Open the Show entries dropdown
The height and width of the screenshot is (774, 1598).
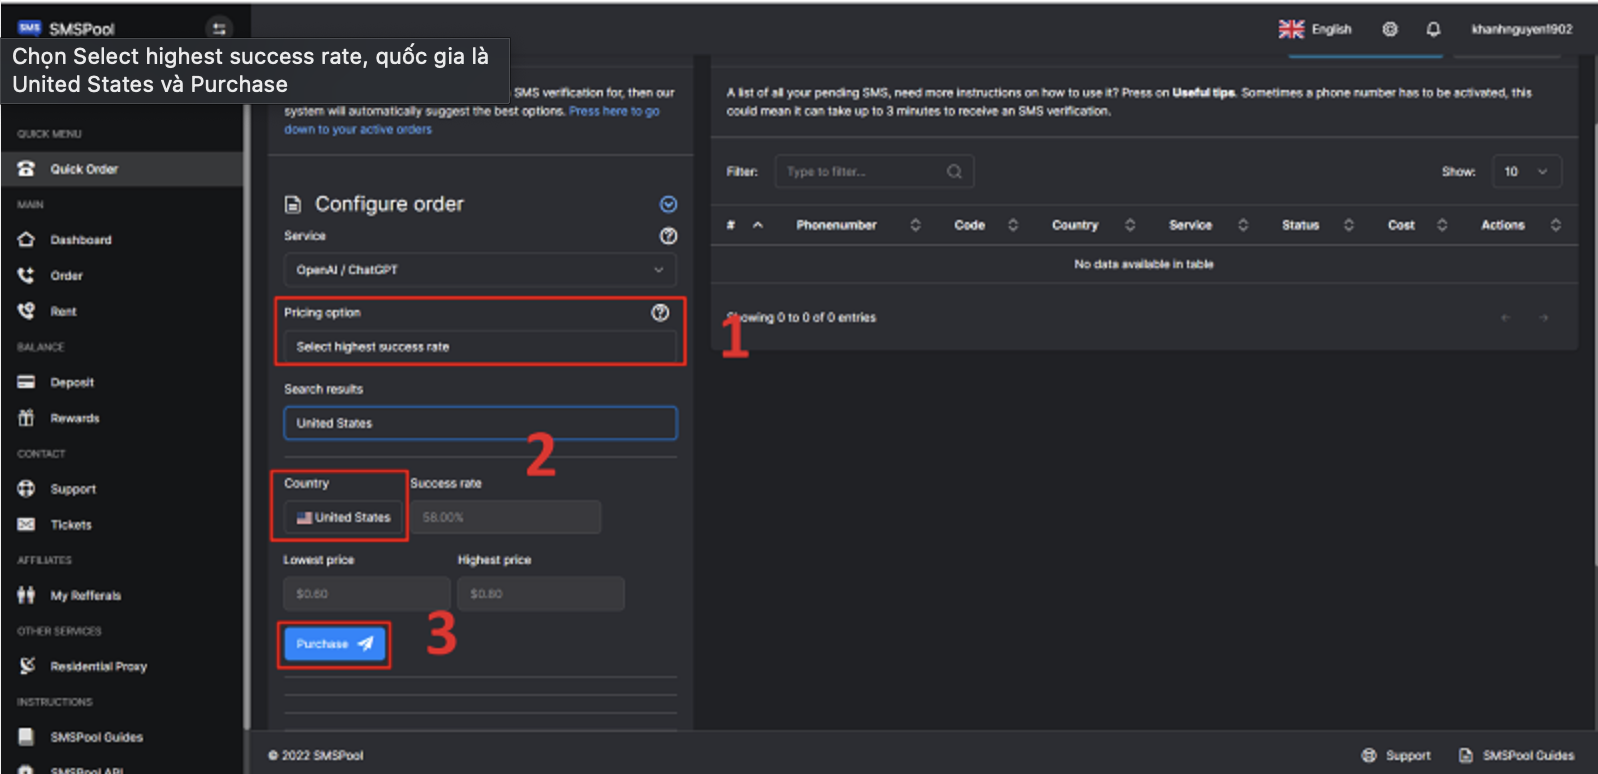tap(1526, 172)
